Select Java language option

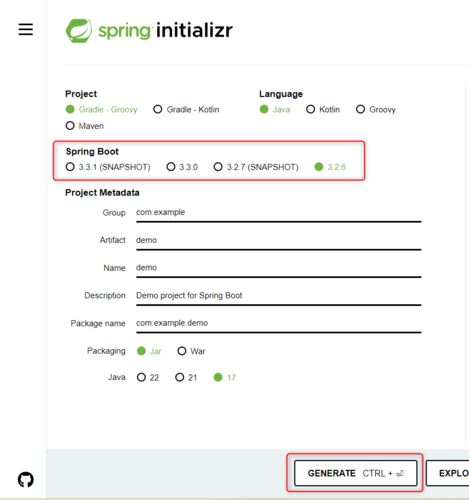click(x=275, y=109)
